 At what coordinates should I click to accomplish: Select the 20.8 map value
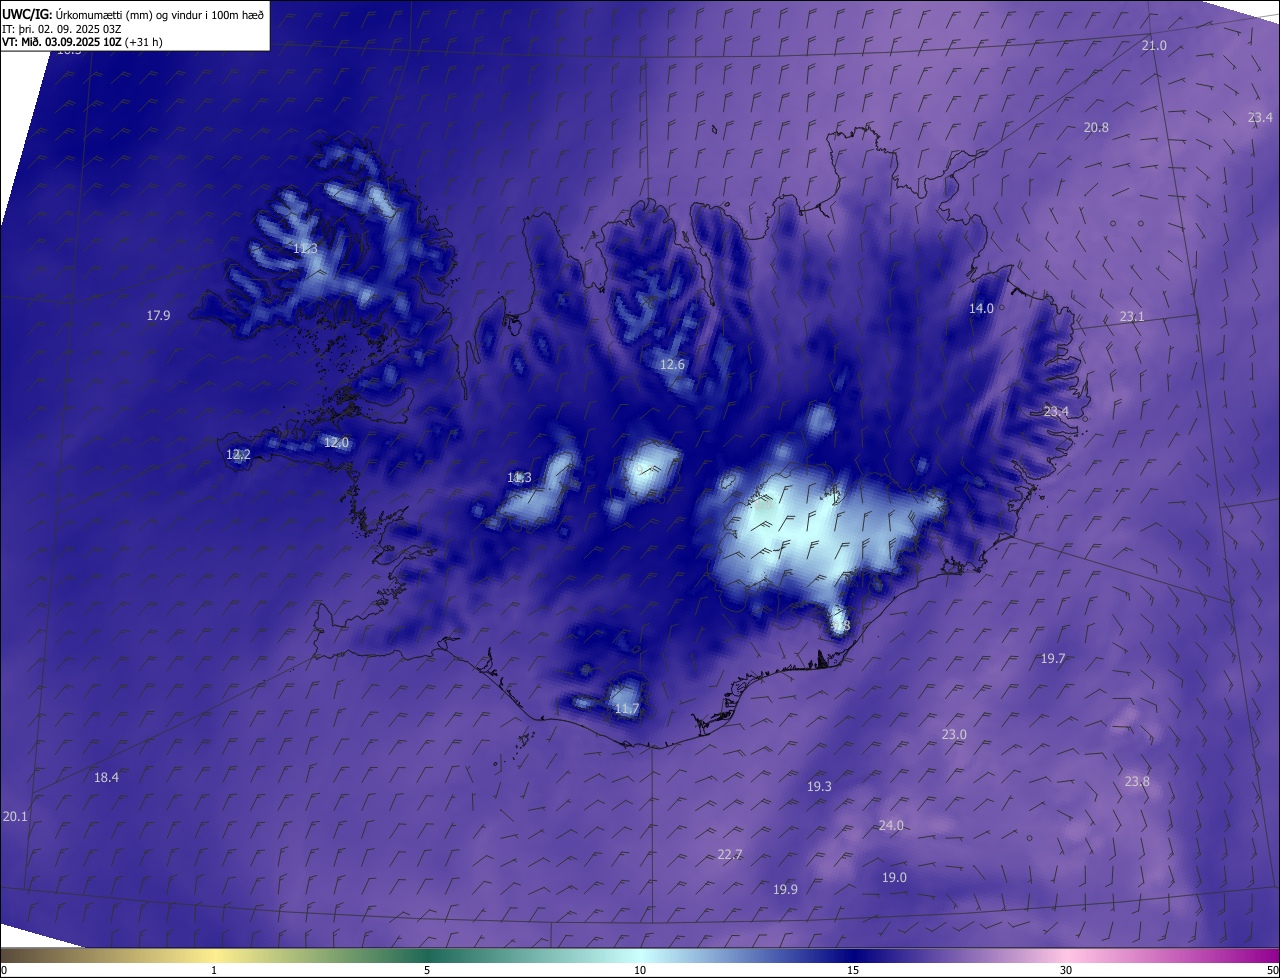(1096, 127)
